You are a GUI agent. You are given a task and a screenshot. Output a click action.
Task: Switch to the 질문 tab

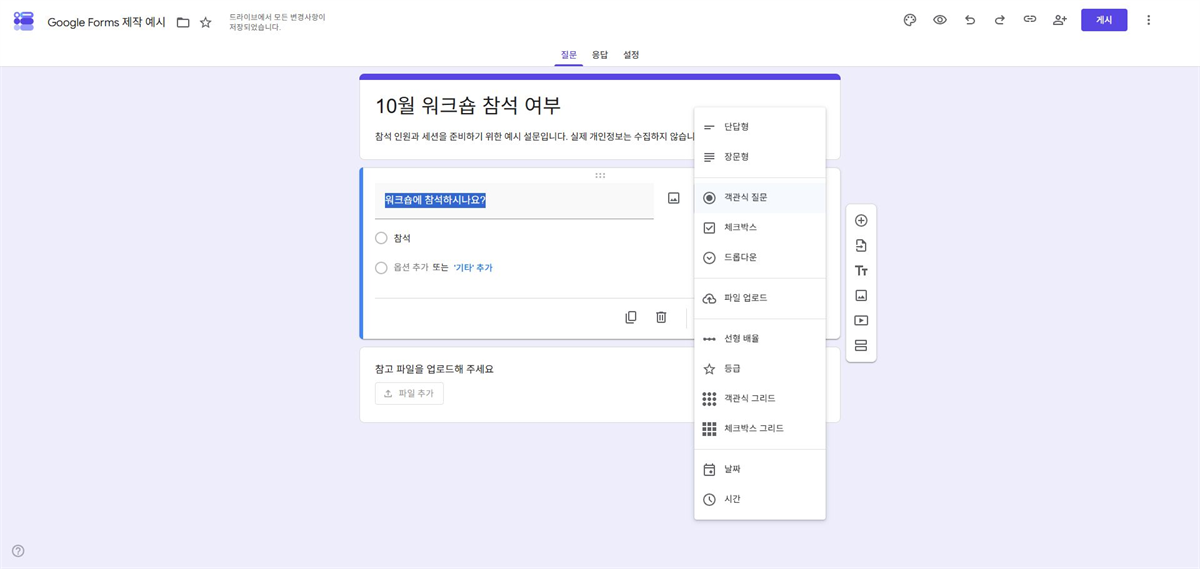pos(568,55)
